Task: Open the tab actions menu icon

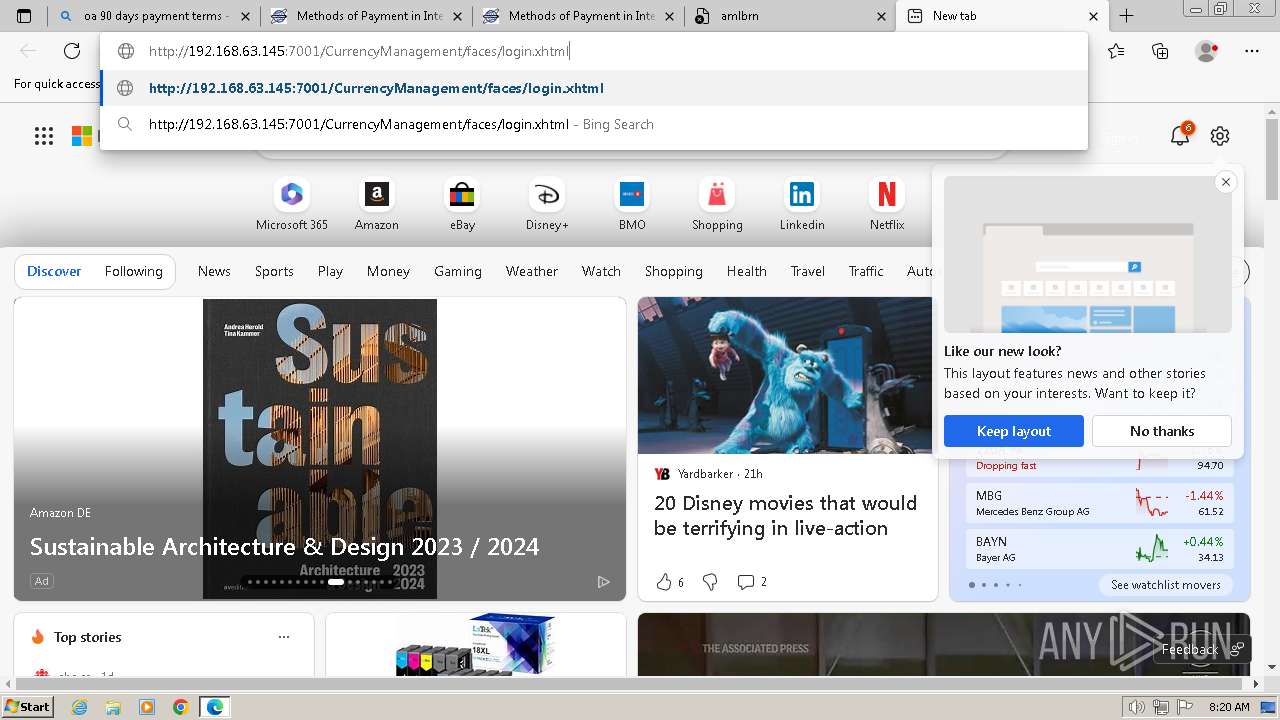Action: tap(24, 16)
